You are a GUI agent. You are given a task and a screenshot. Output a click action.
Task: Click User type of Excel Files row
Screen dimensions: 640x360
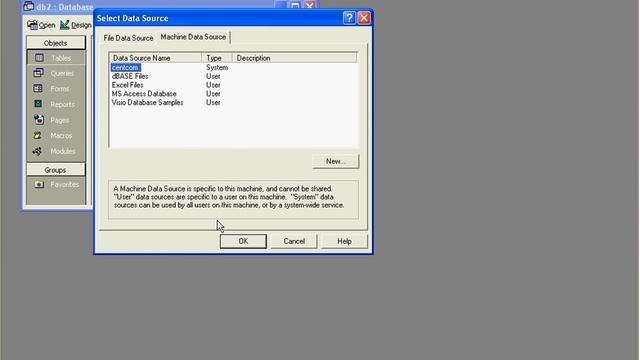click(213, 85)
